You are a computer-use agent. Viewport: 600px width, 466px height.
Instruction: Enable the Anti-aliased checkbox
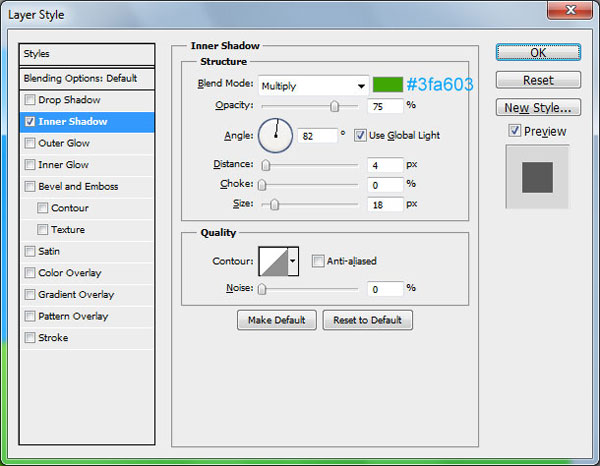tap(318, 261)
